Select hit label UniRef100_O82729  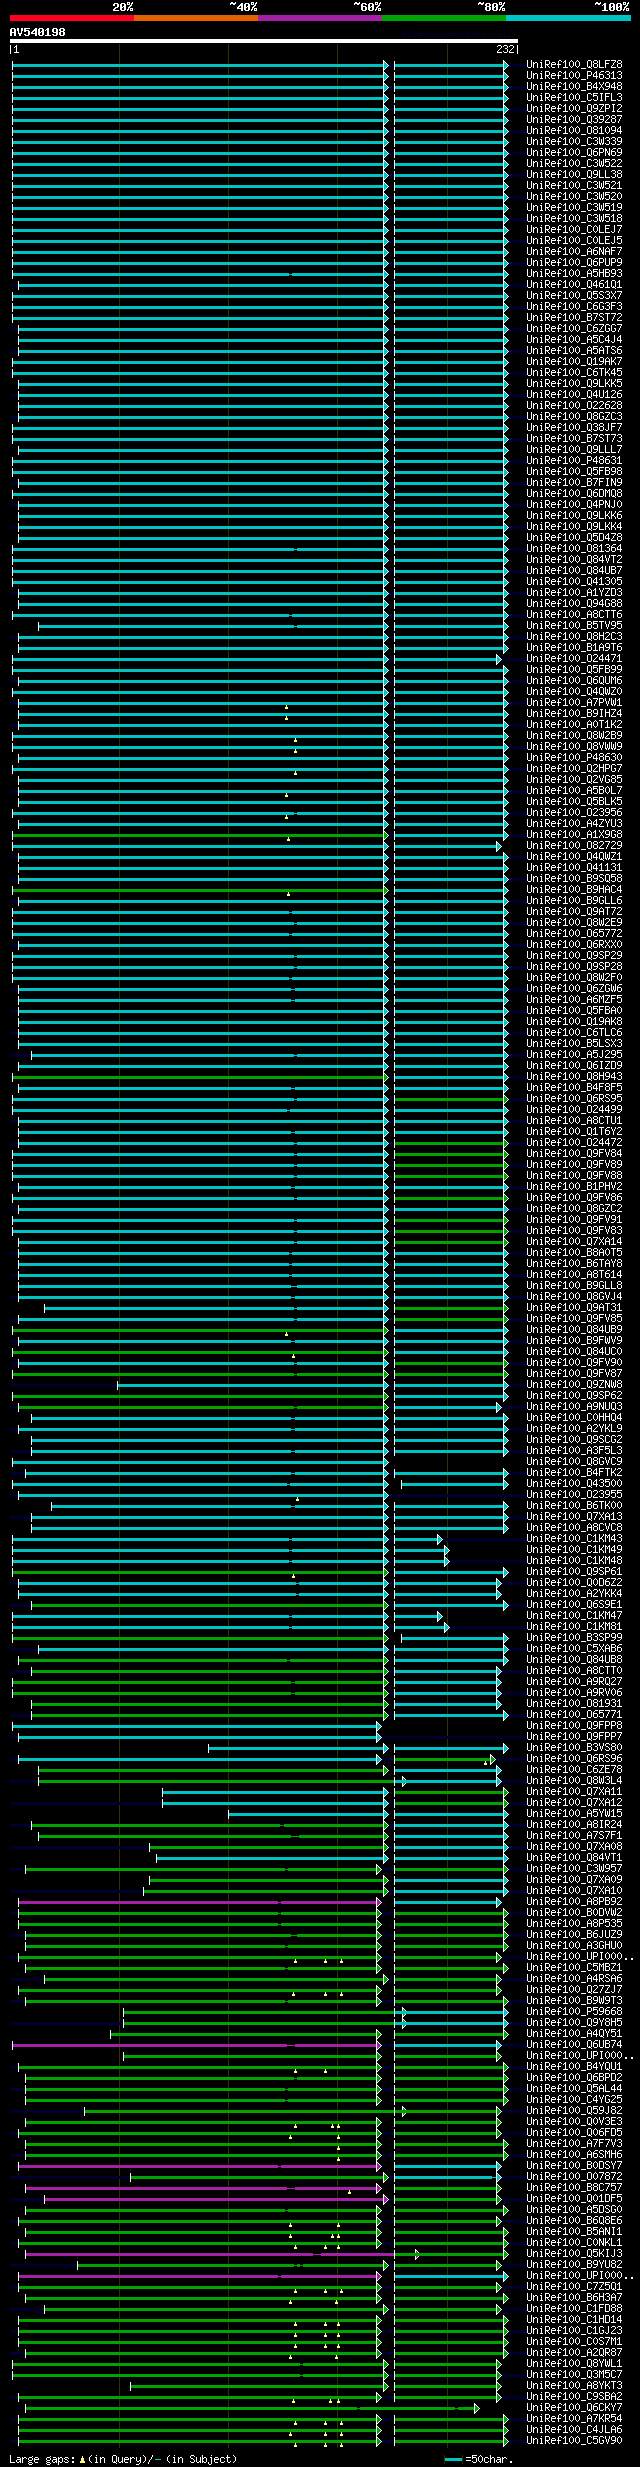[x=574, y=845]
